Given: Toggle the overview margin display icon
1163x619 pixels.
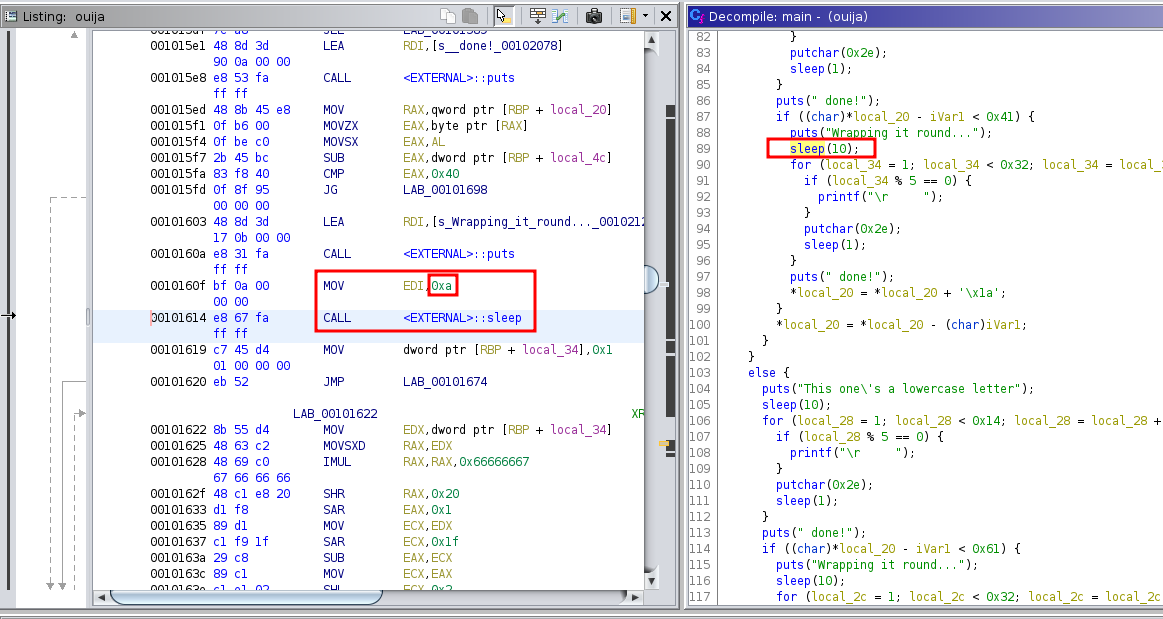Looking at the screenshot, I should pyautogui.click(x=627, y=16).
